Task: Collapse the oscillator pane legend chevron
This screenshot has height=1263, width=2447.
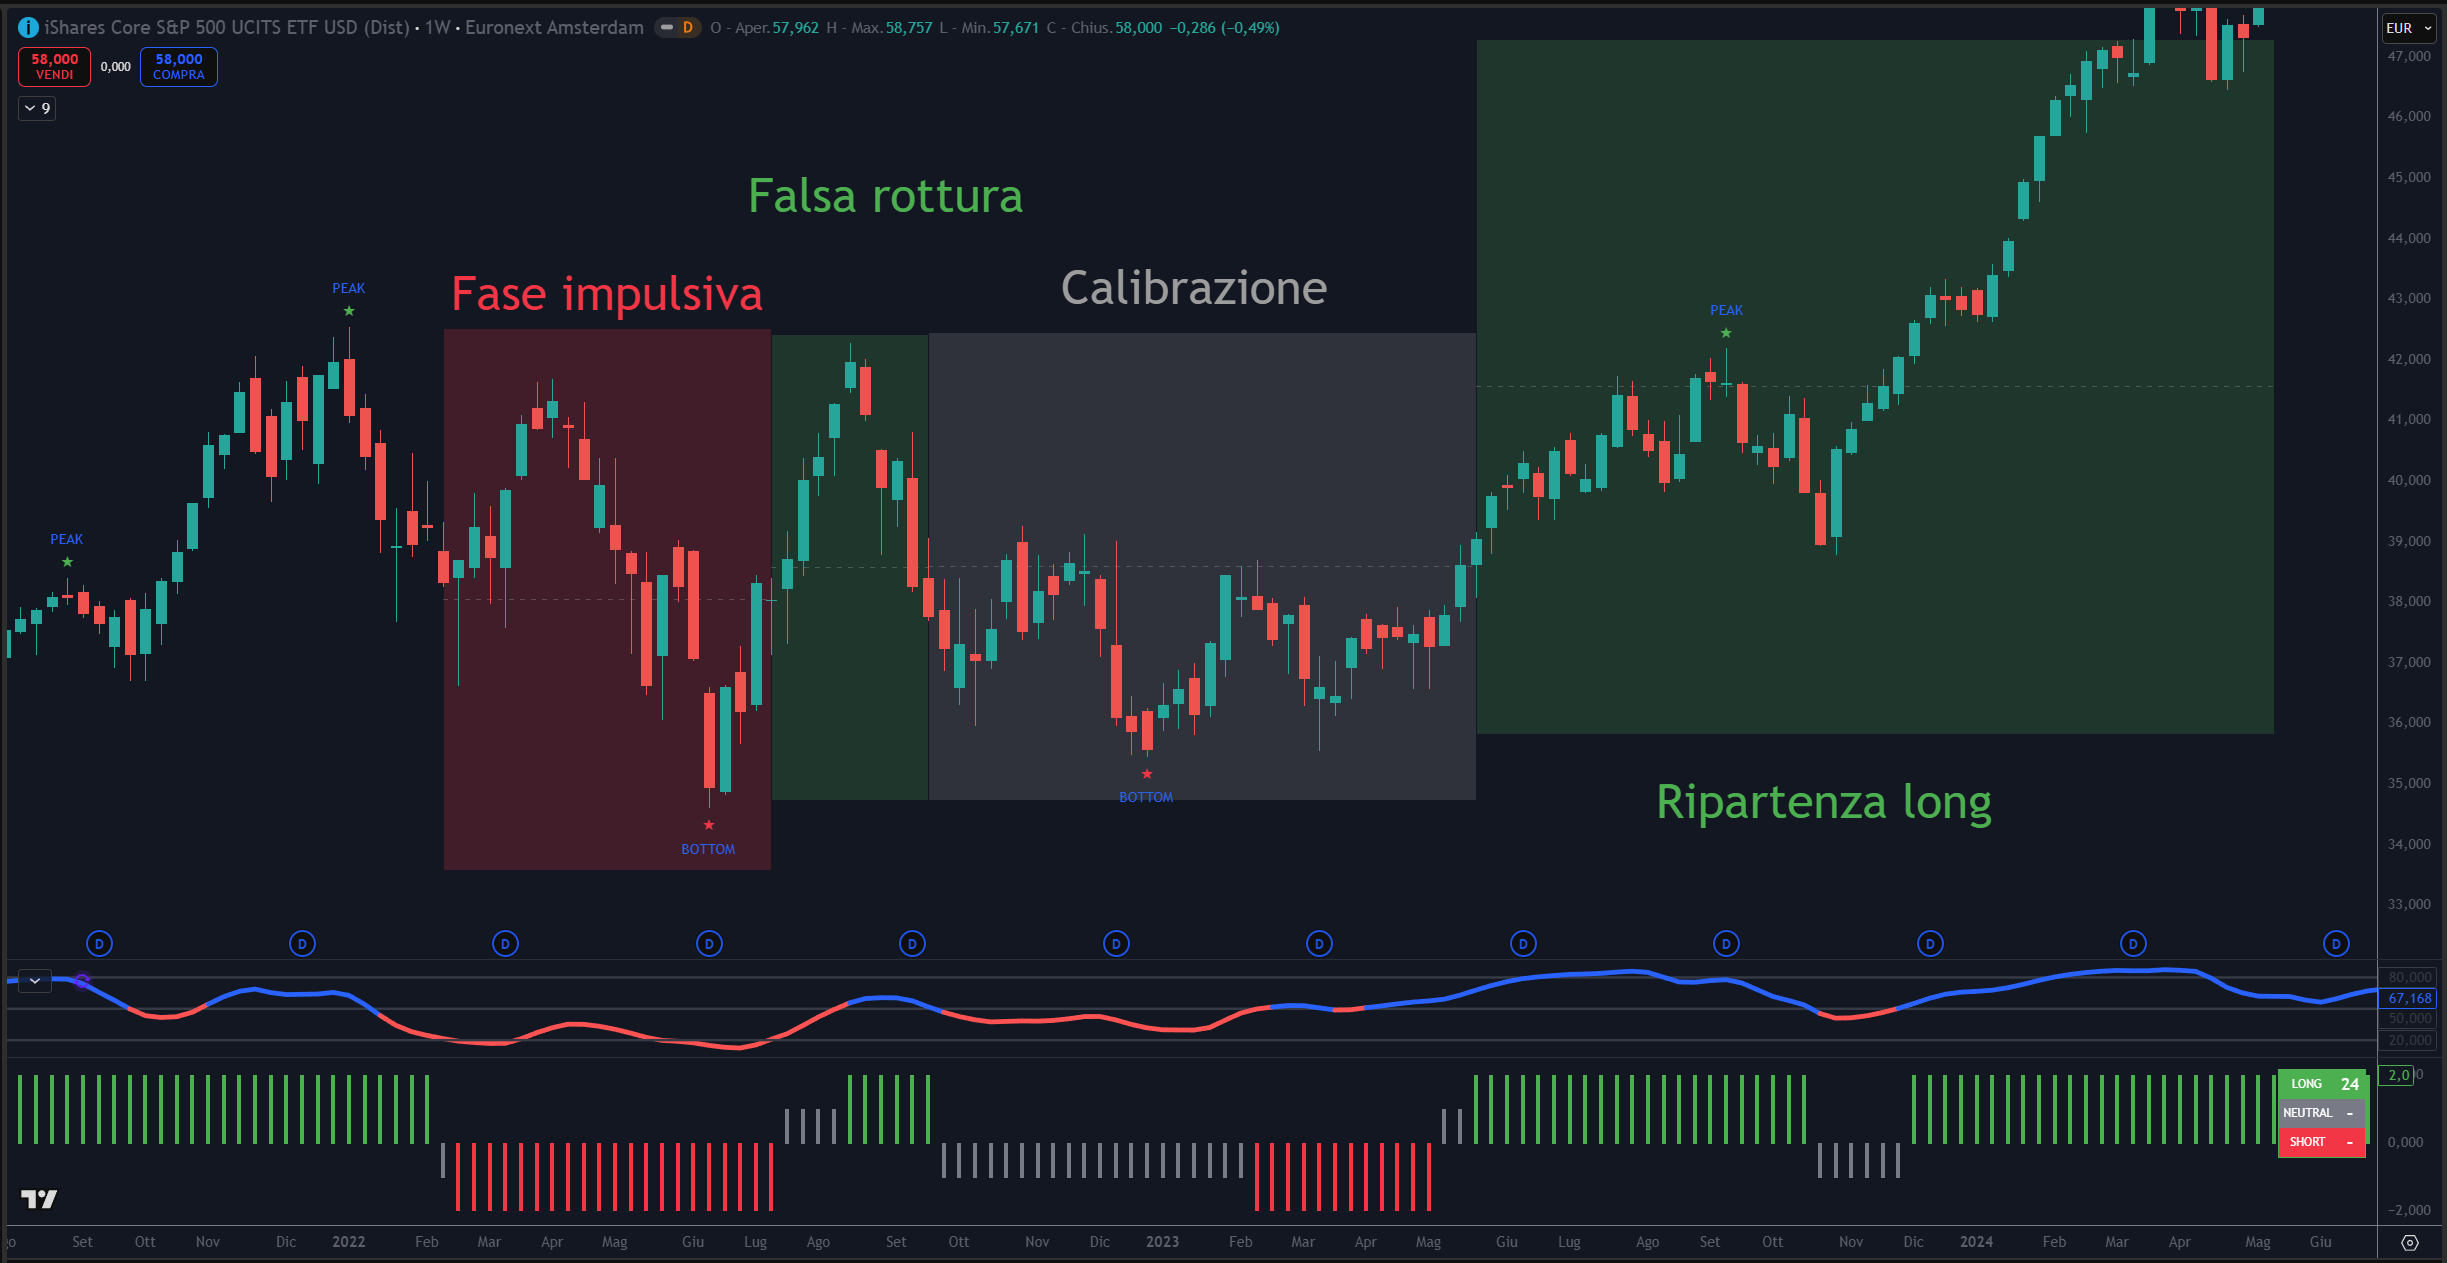Action: [x=35, y=980]
